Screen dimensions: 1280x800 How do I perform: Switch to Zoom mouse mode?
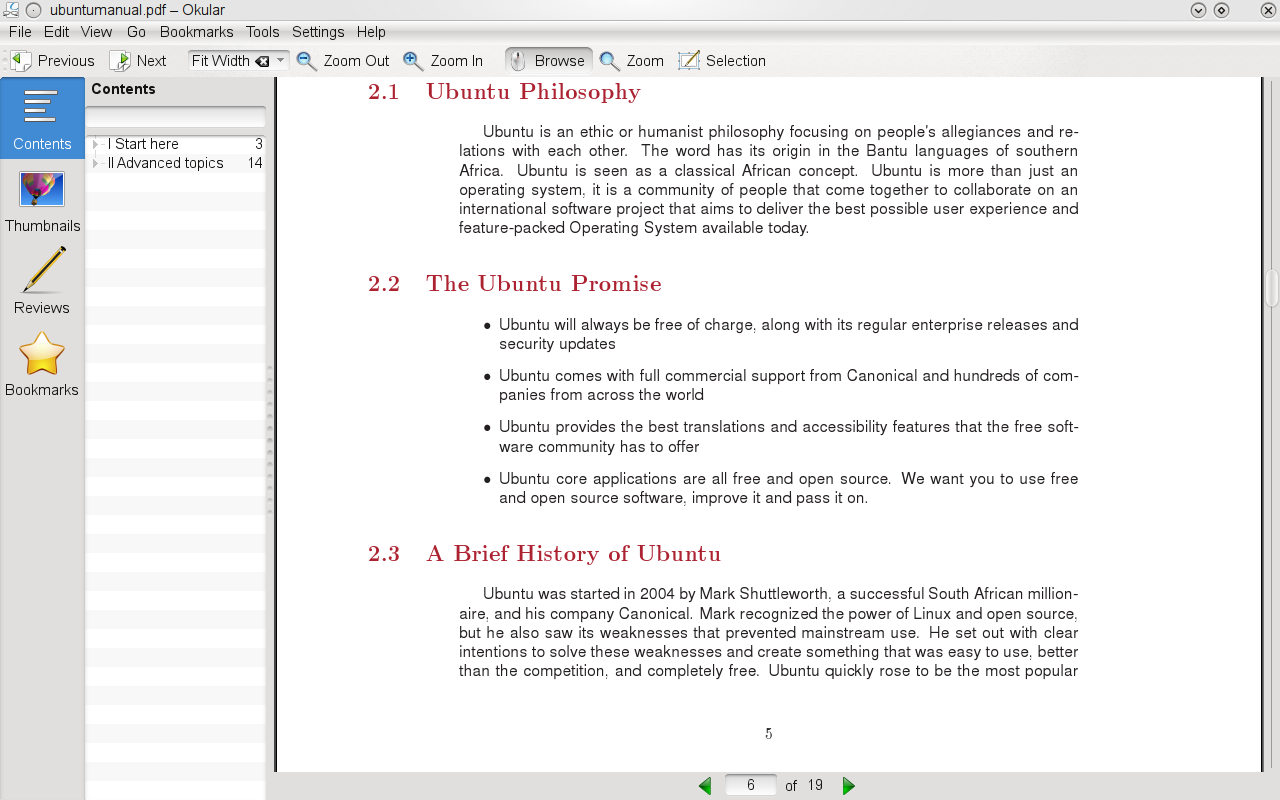632,61
